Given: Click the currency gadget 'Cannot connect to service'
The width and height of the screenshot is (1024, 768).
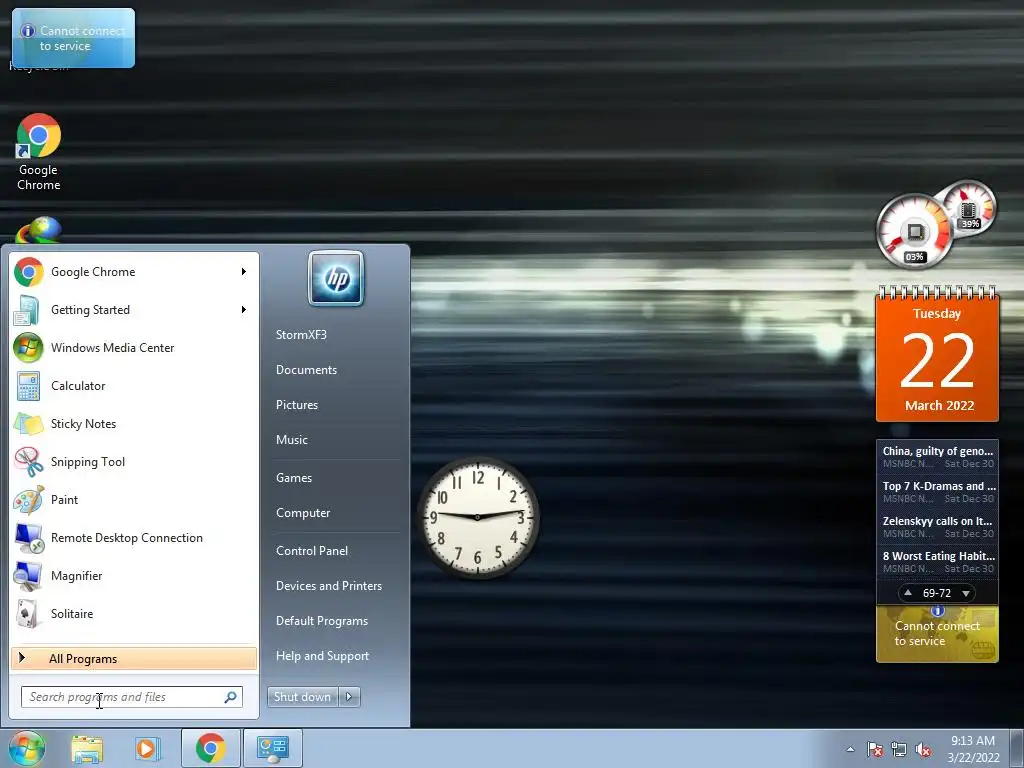Looking at the screenshot, I should pos(937,634).
